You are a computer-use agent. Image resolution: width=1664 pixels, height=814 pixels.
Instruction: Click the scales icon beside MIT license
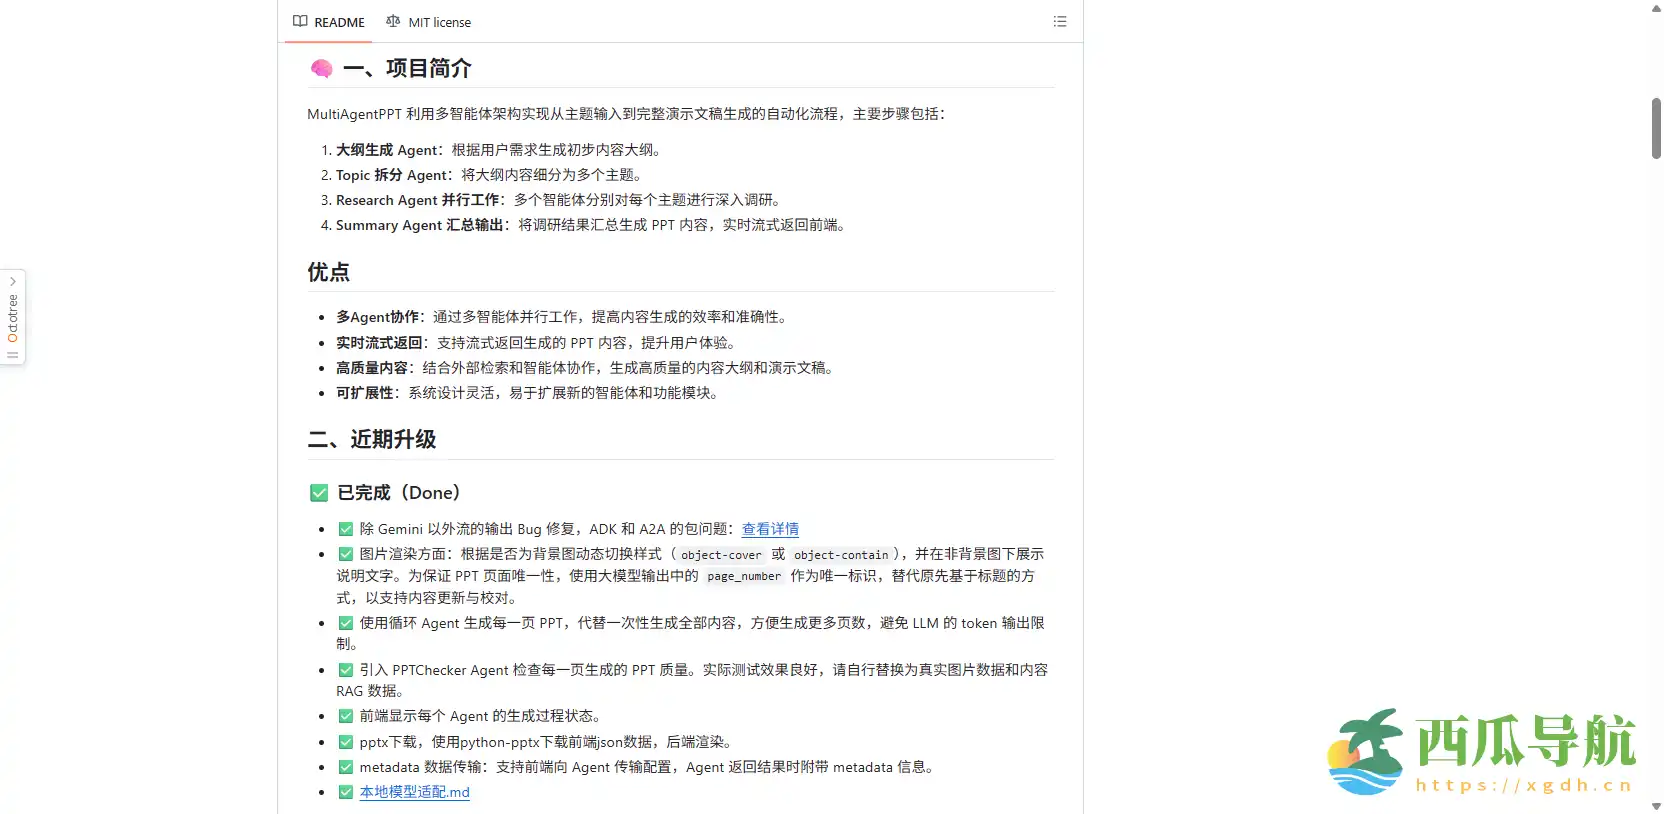click(393, 22)
